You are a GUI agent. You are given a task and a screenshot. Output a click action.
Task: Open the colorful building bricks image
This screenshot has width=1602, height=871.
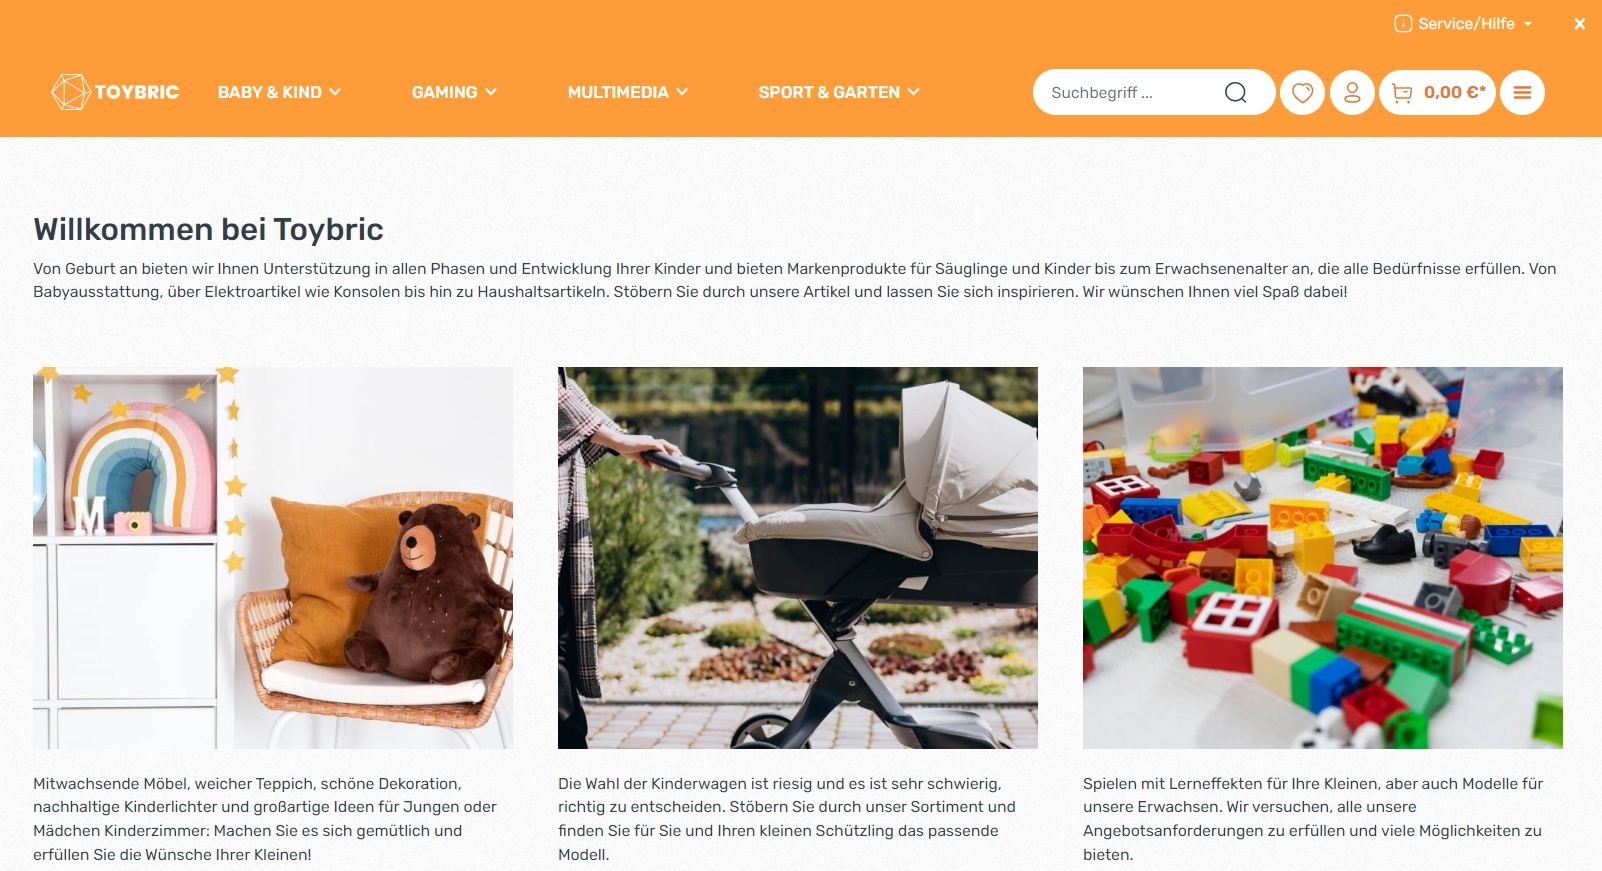pyautogui.click(x=1323, y=558)
